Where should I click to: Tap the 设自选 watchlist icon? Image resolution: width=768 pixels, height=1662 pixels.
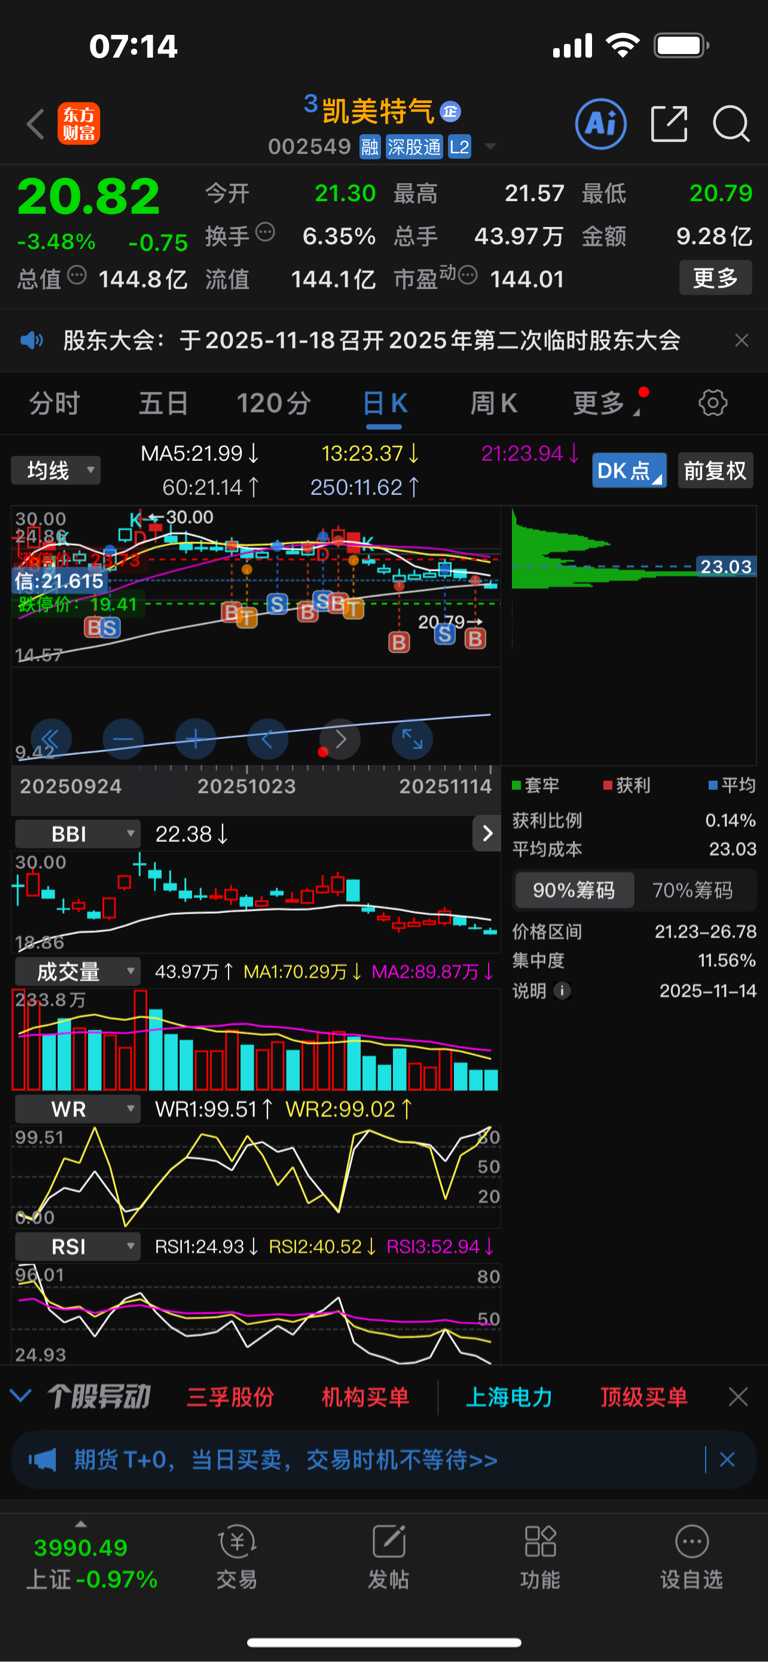(691, 1557)
